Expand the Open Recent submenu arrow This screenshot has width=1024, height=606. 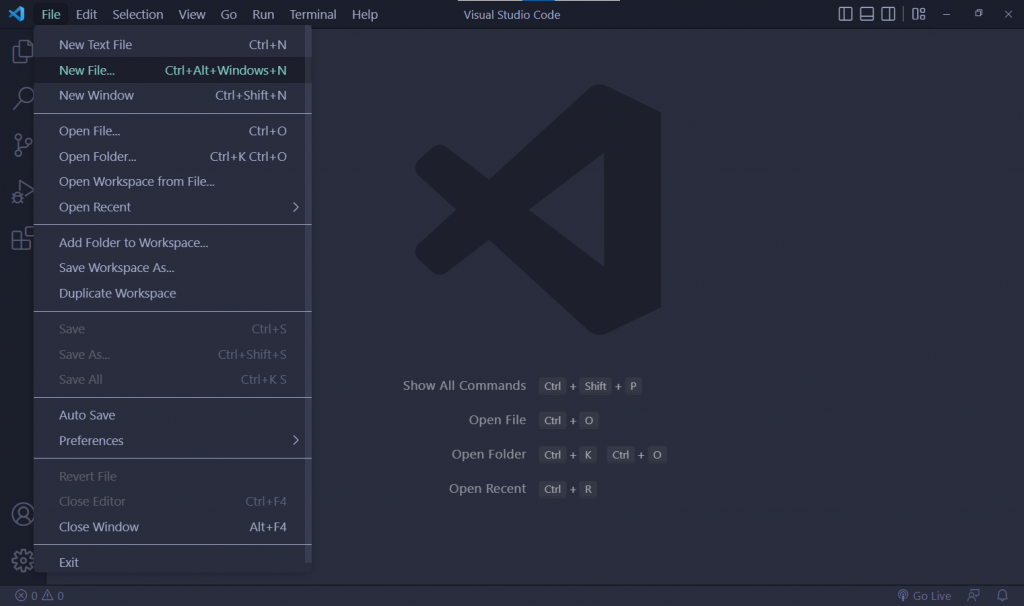point(296,207)
